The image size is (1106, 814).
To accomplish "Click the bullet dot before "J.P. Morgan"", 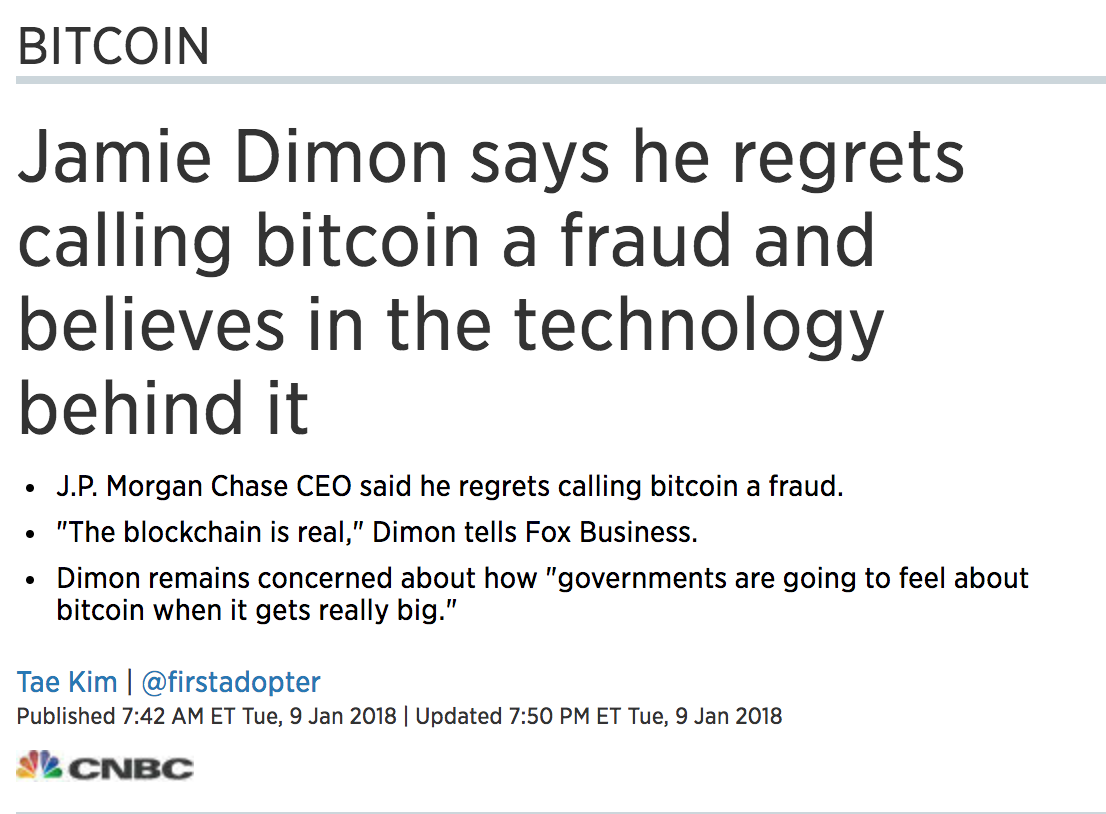I will [31, 489].
